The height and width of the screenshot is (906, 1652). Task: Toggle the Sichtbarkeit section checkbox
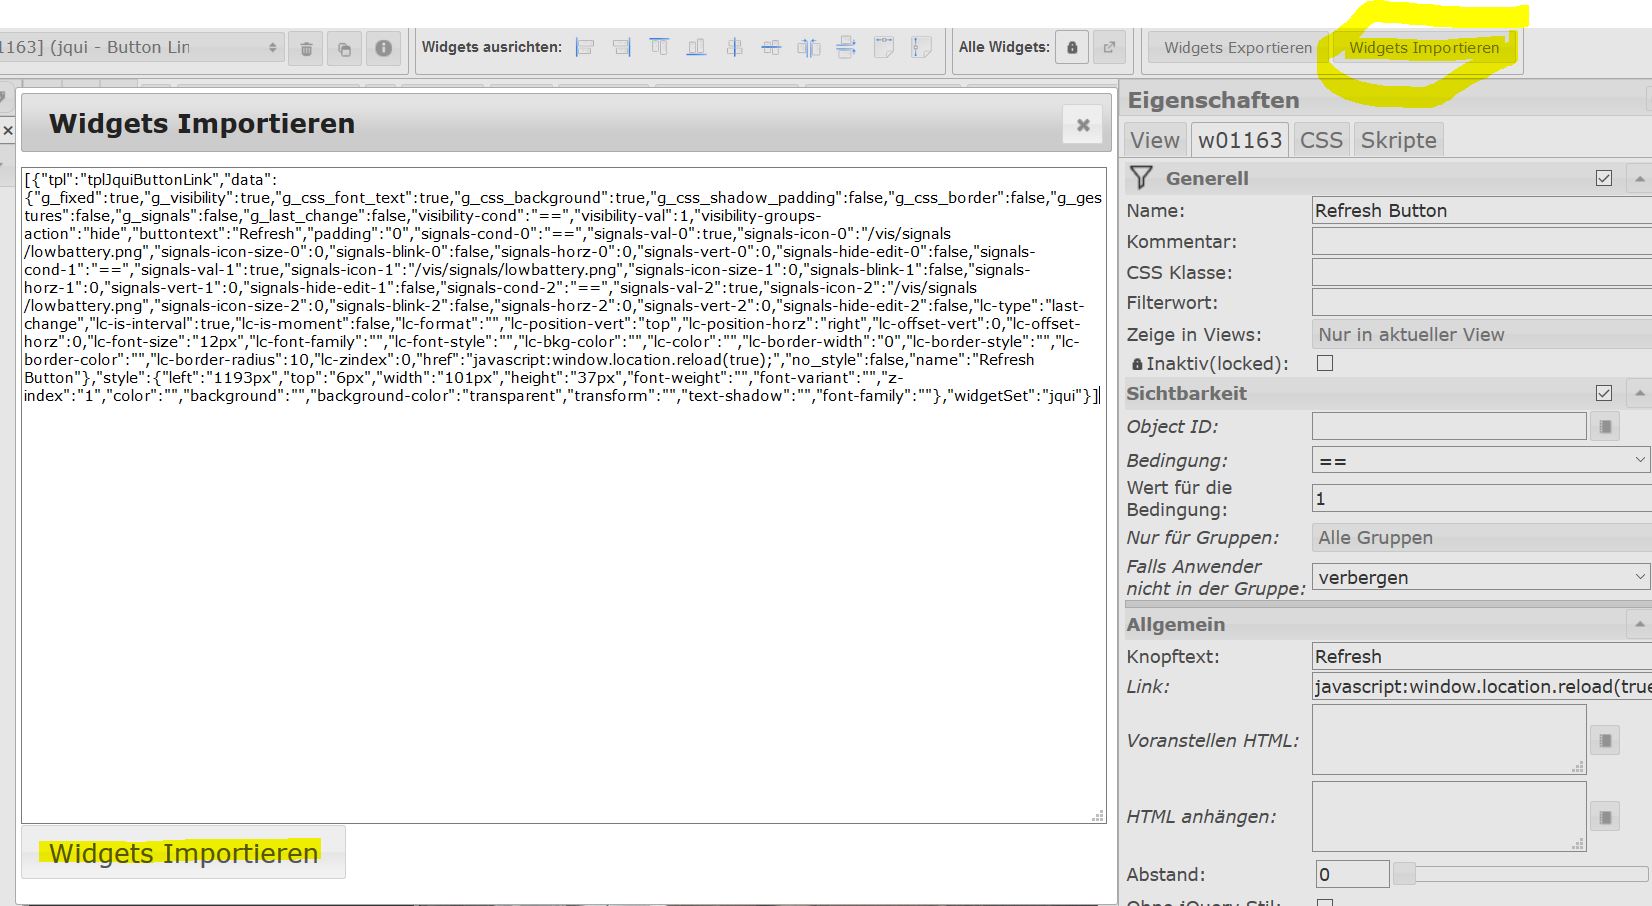[1604, 393]
